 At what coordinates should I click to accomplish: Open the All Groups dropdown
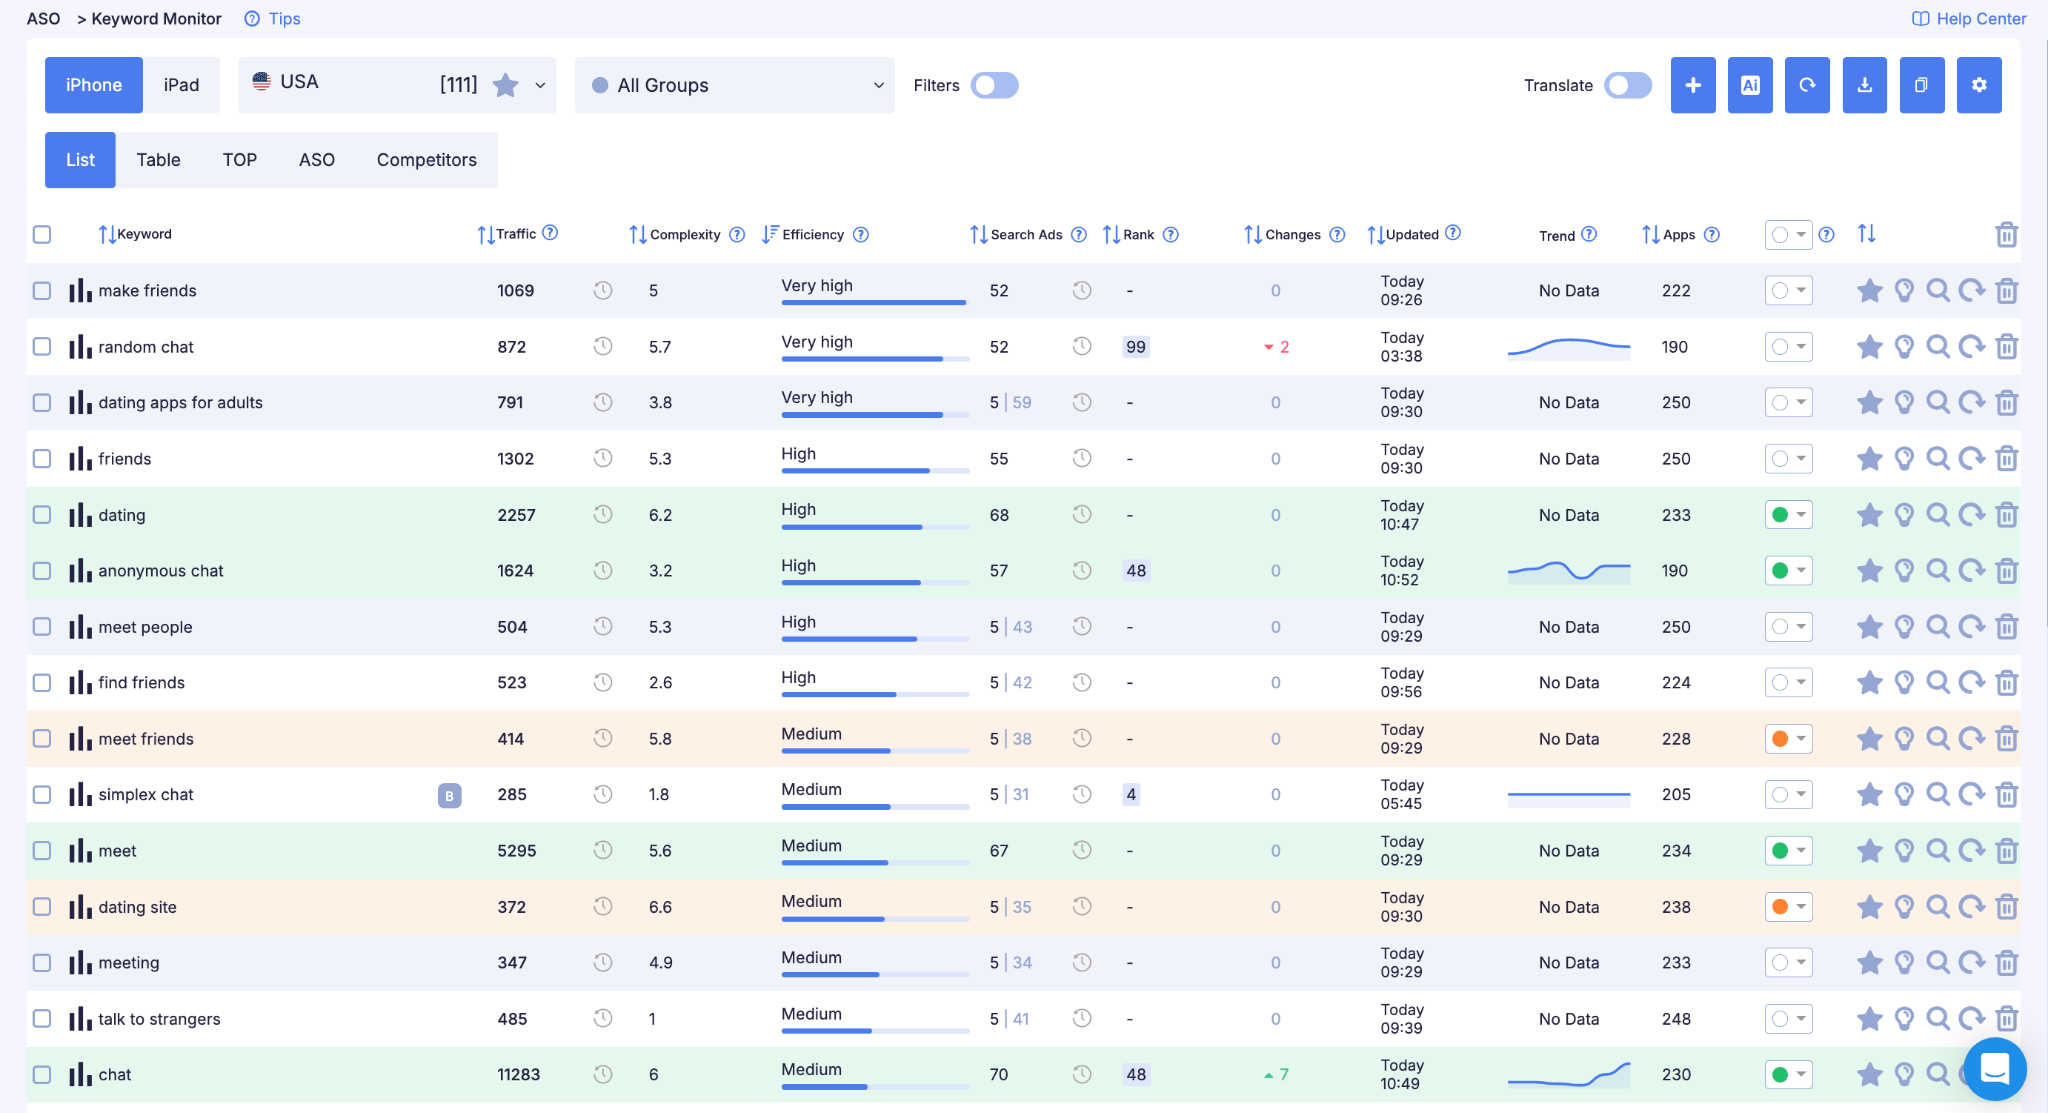[735, 85]
